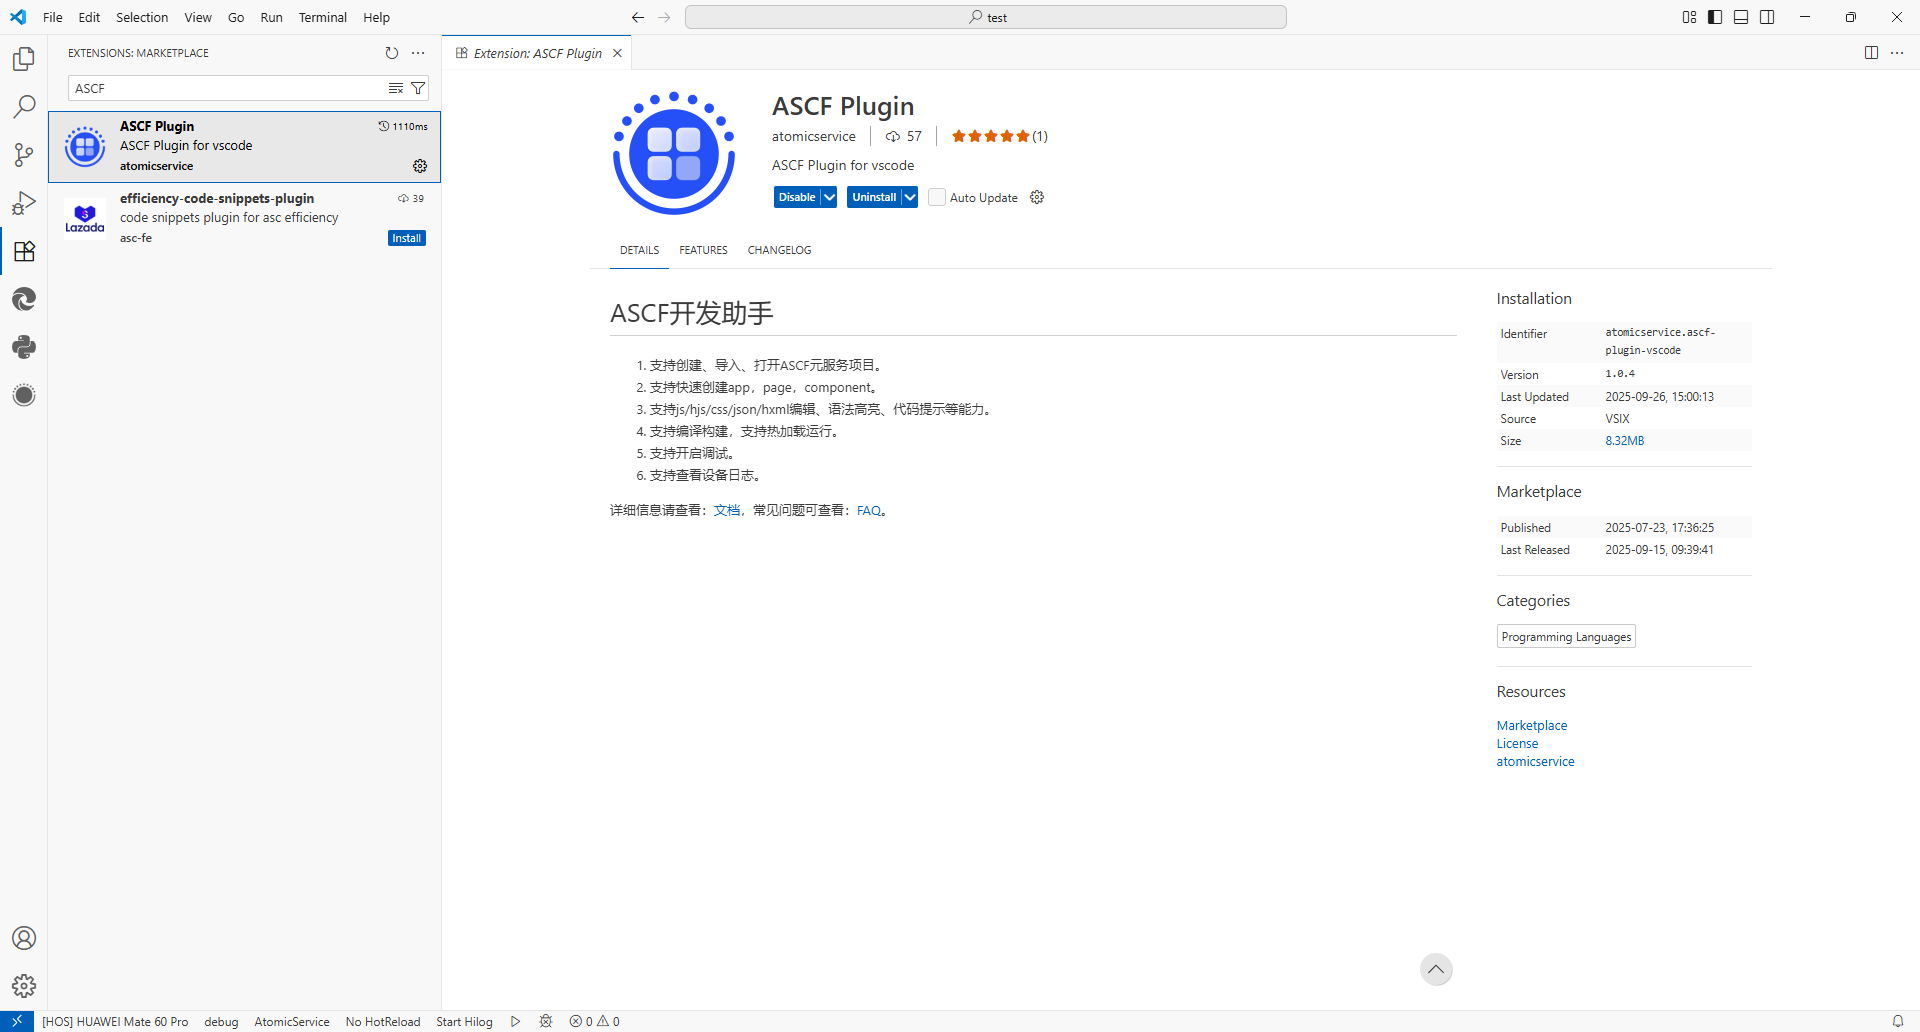Open the Python activity bar icon
The height and width of the screenshot is (1032, 1920).
(x=24, y=347)
